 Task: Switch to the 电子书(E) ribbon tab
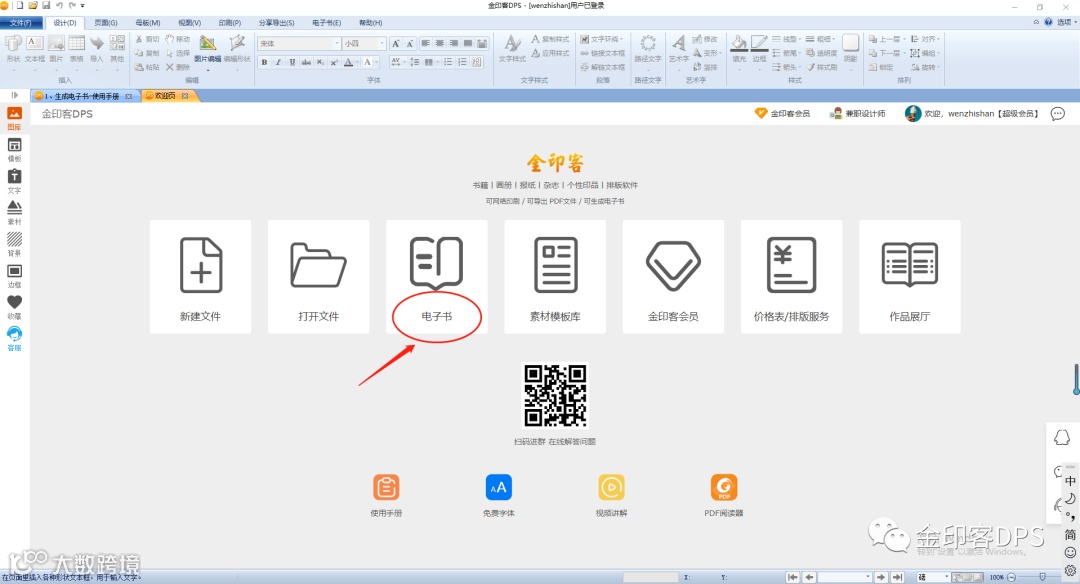click(326, 23)
